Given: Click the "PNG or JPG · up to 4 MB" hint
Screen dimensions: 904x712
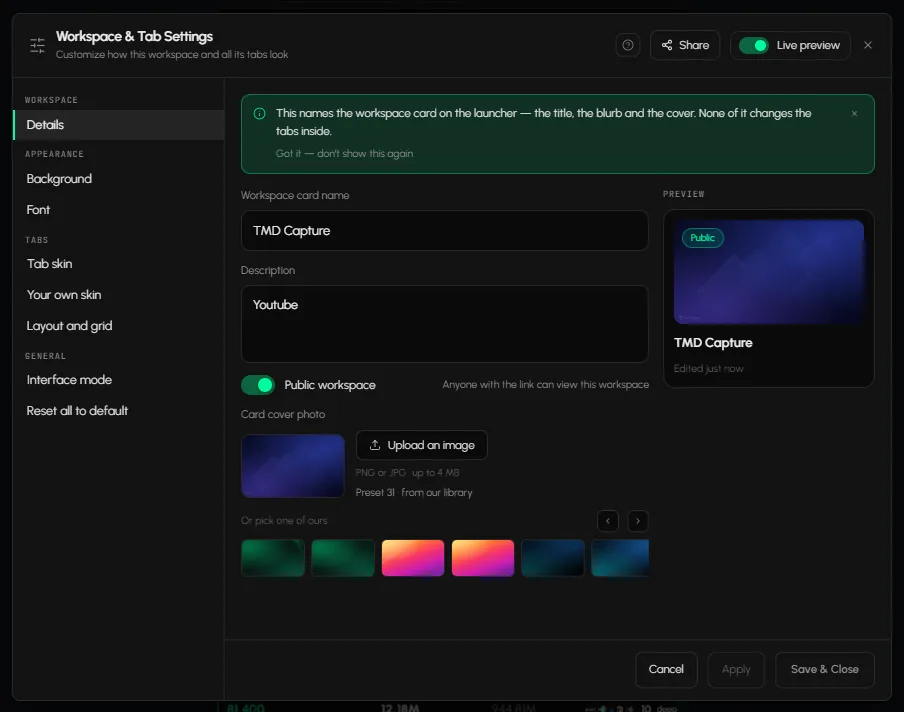Looking at the screenshot, I should [407, 473].
